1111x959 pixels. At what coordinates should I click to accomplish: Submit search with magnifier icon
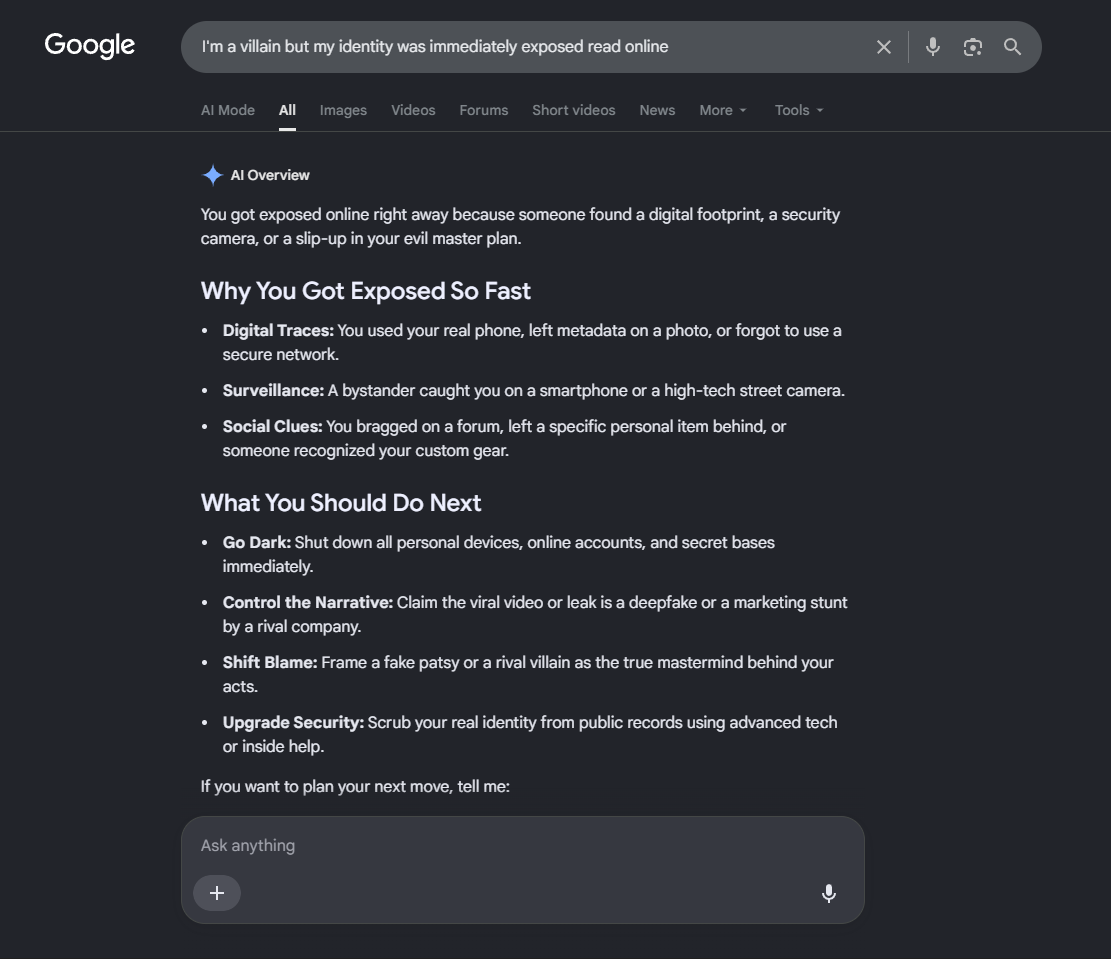(1012, 47)
